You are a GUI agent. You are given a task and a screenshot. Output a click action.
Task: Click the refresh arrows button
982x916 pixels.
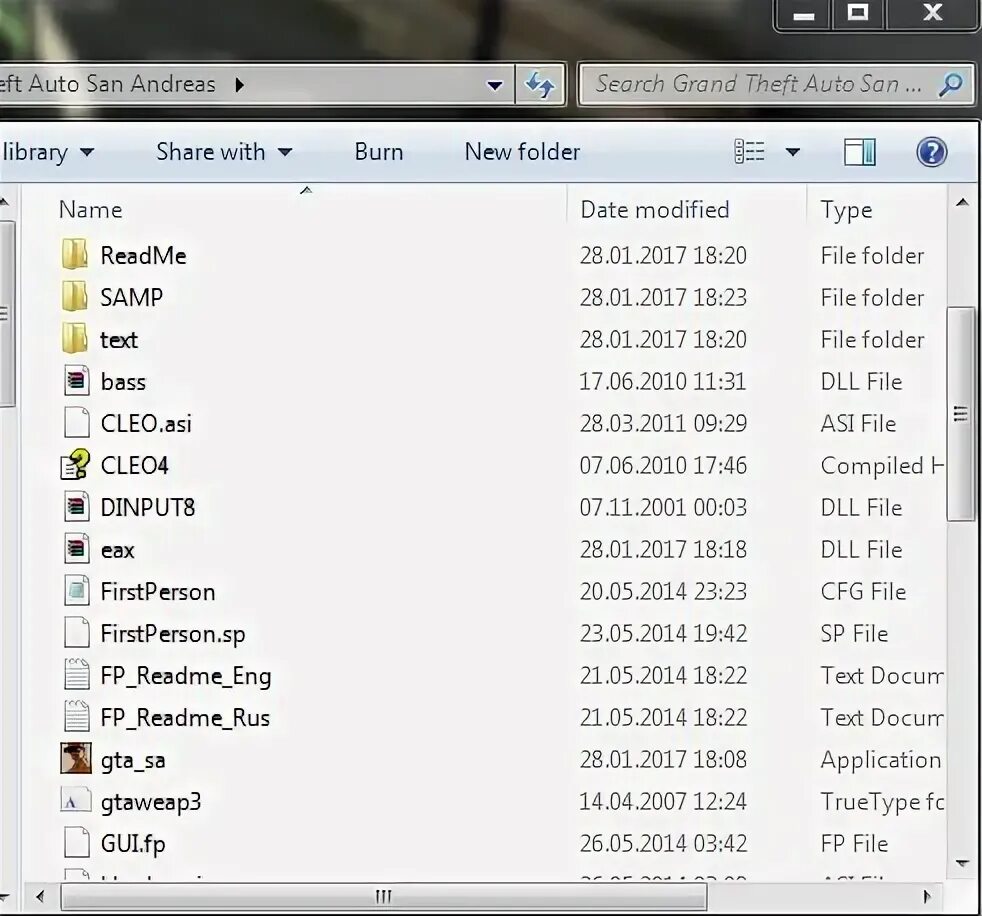[539, 84]
